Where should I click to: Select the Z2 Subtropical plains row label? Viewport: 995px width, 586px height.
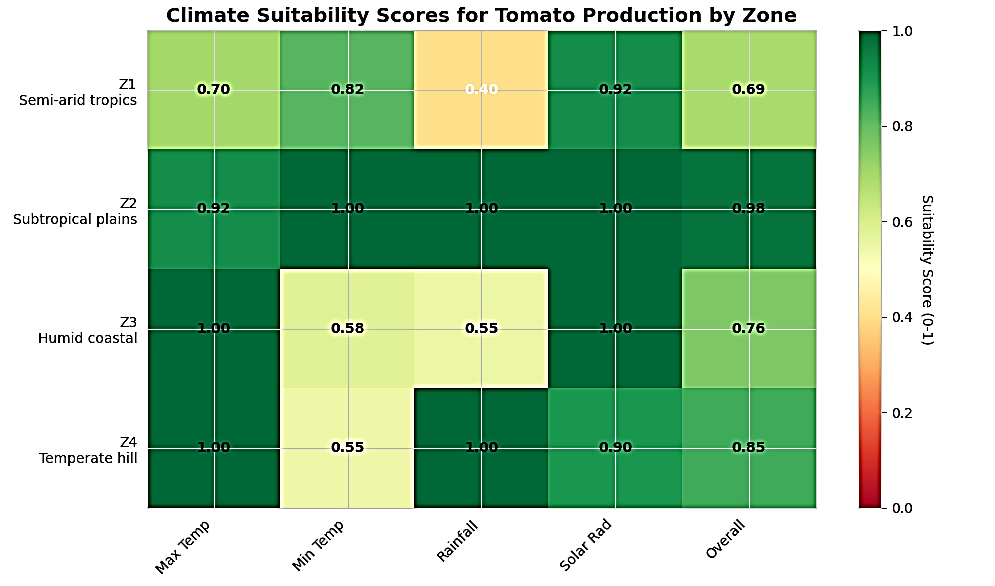coord(75,211)
